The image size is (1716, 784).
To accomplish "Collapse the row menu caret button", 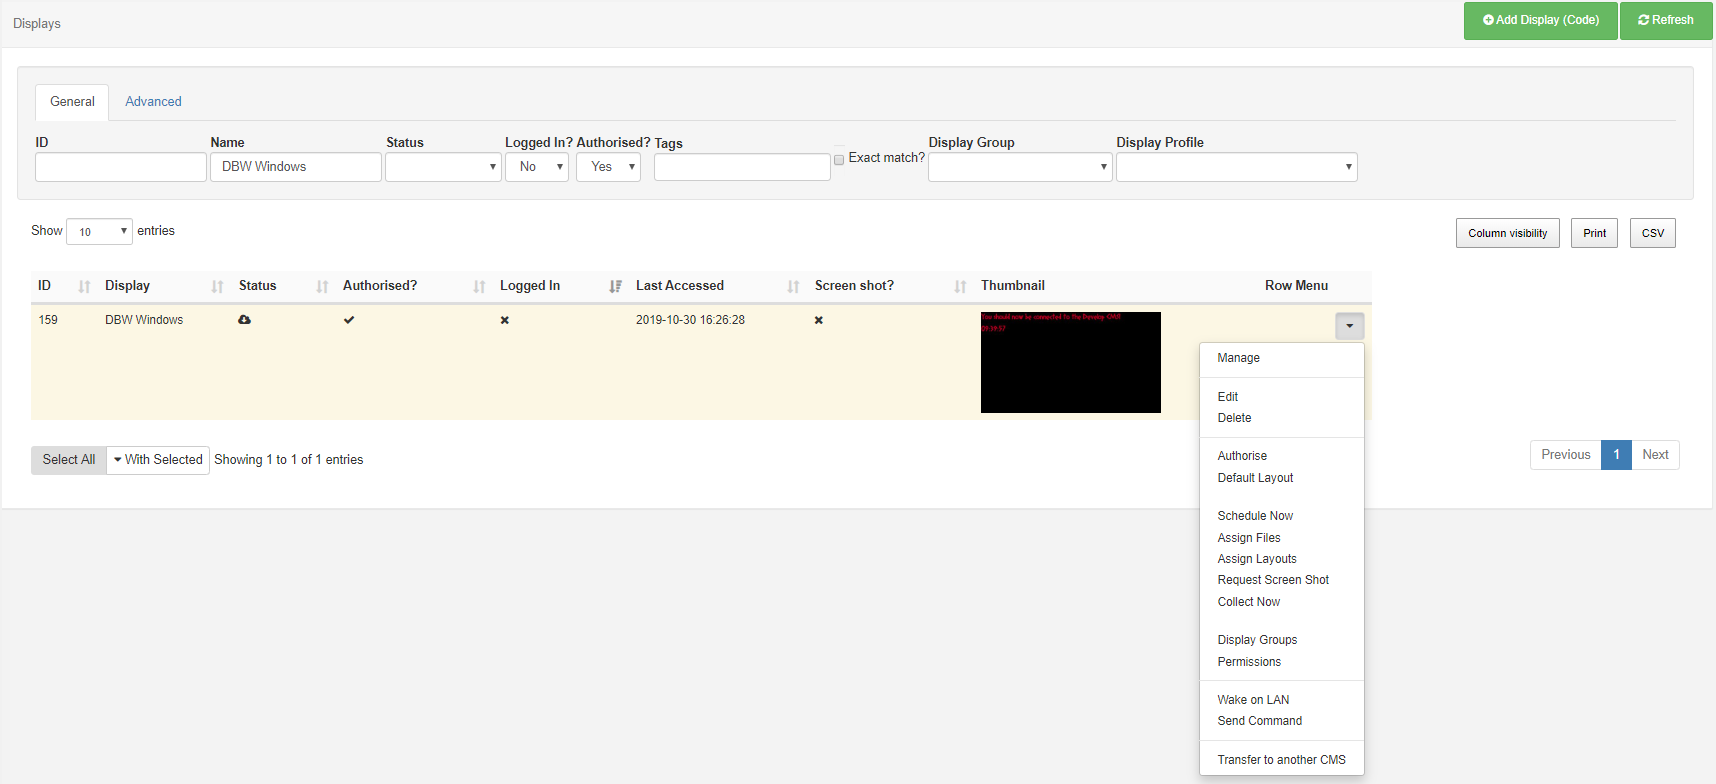I will 1349,326.
